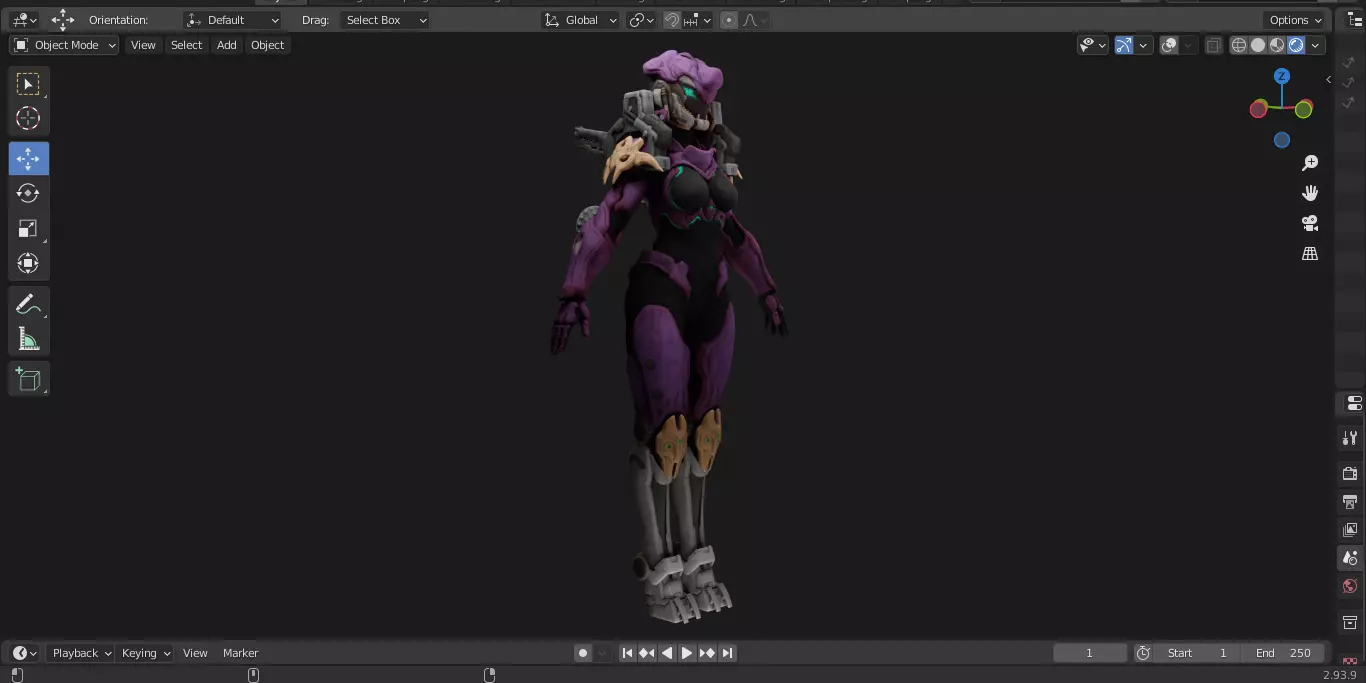Switch to wireframe viewport shading
The width and height of the screenshot is (1366, 683).
pyautogui.click(x=1239, y=45)
